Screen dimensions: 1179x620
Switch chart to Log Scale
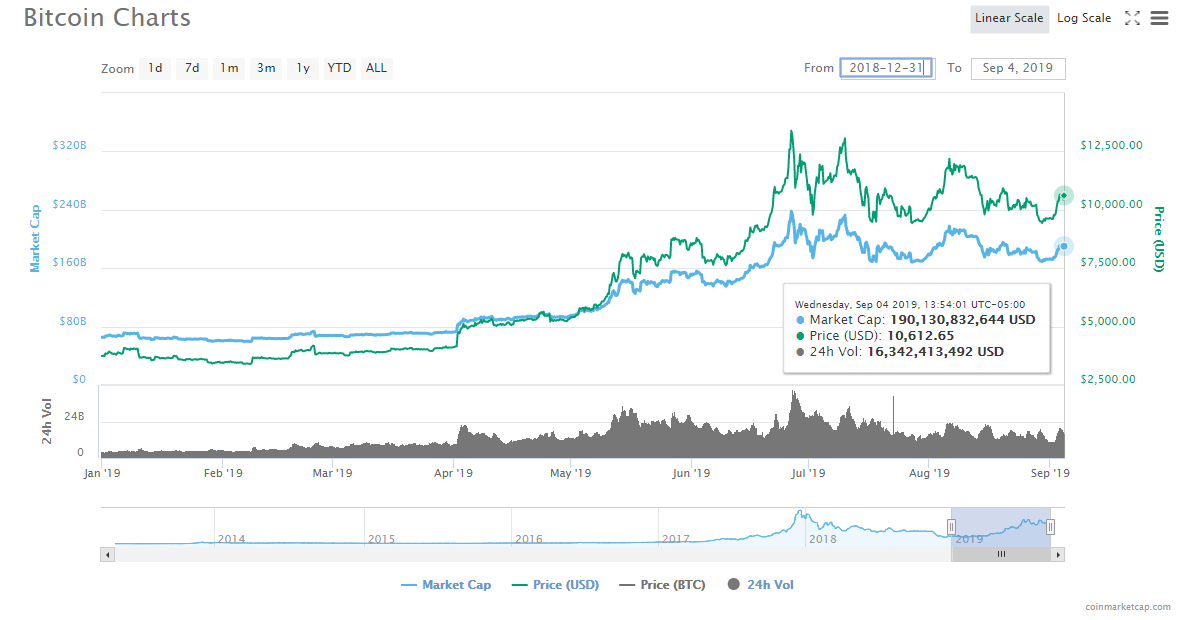click(1084, 18)
